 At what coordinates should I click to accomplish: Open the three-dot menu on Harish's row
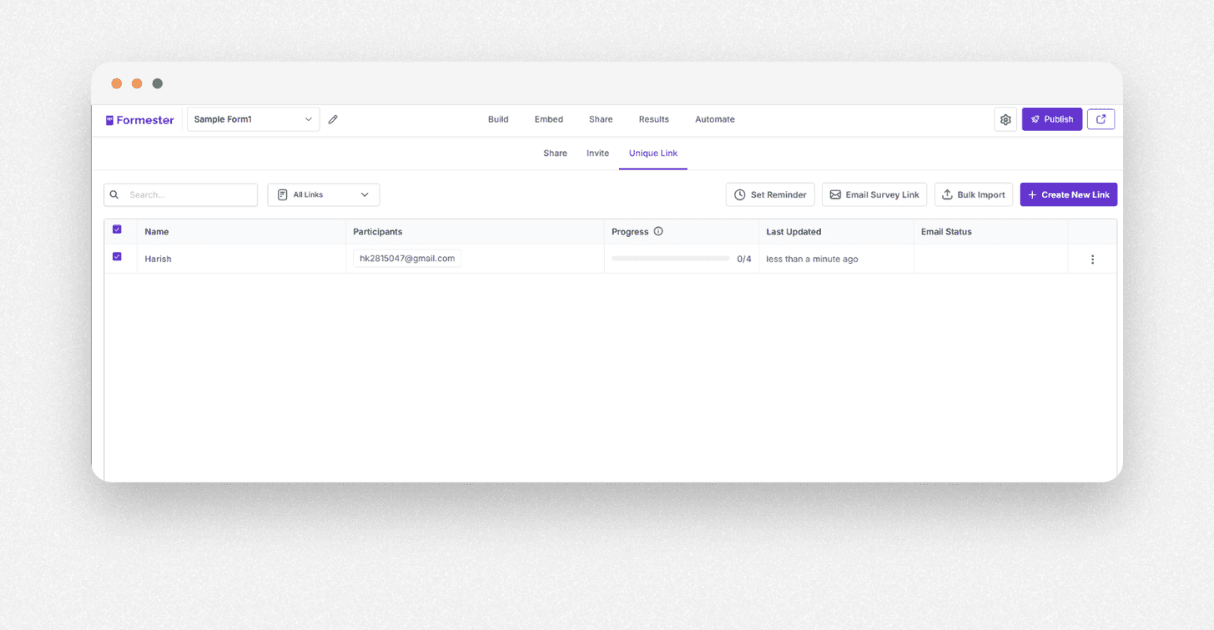tap(1092, 258)
